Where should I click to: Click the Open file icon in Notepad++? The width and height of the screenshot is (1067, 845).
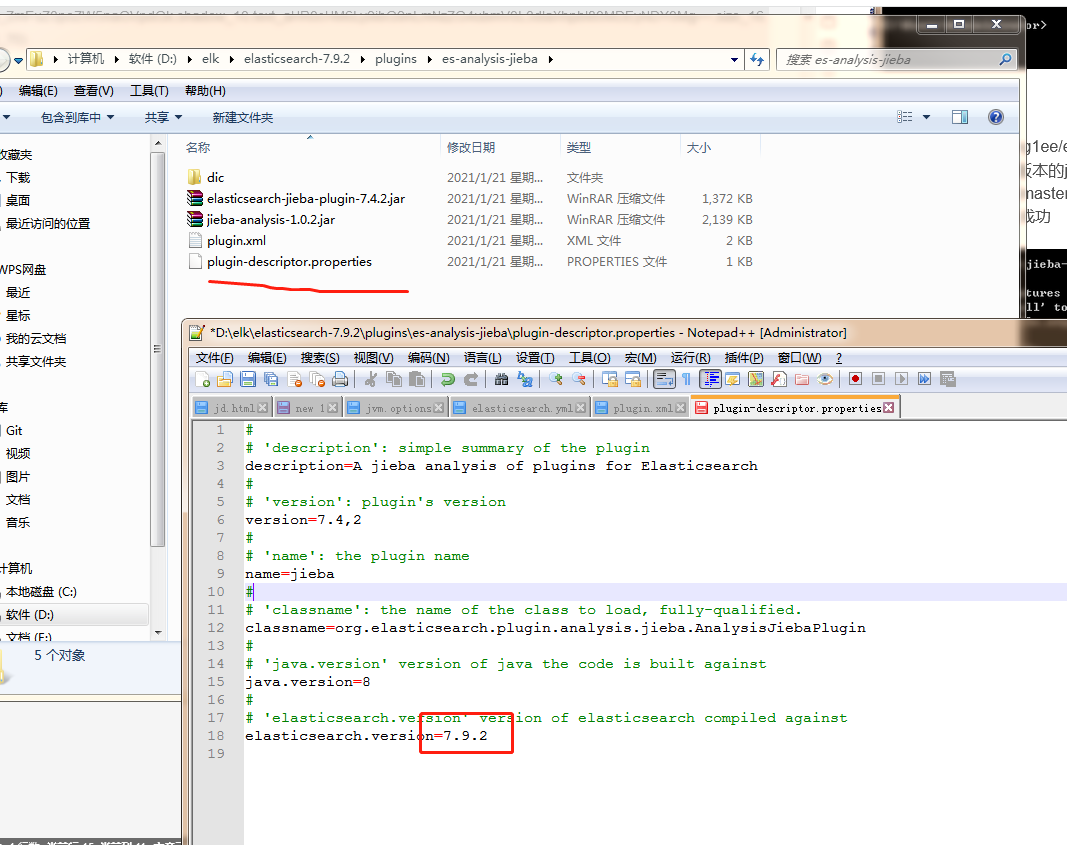[x=225, y=380]
